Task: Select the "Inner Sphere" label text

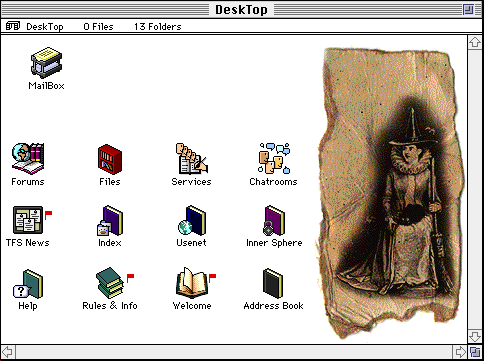Action: (274, 243)
